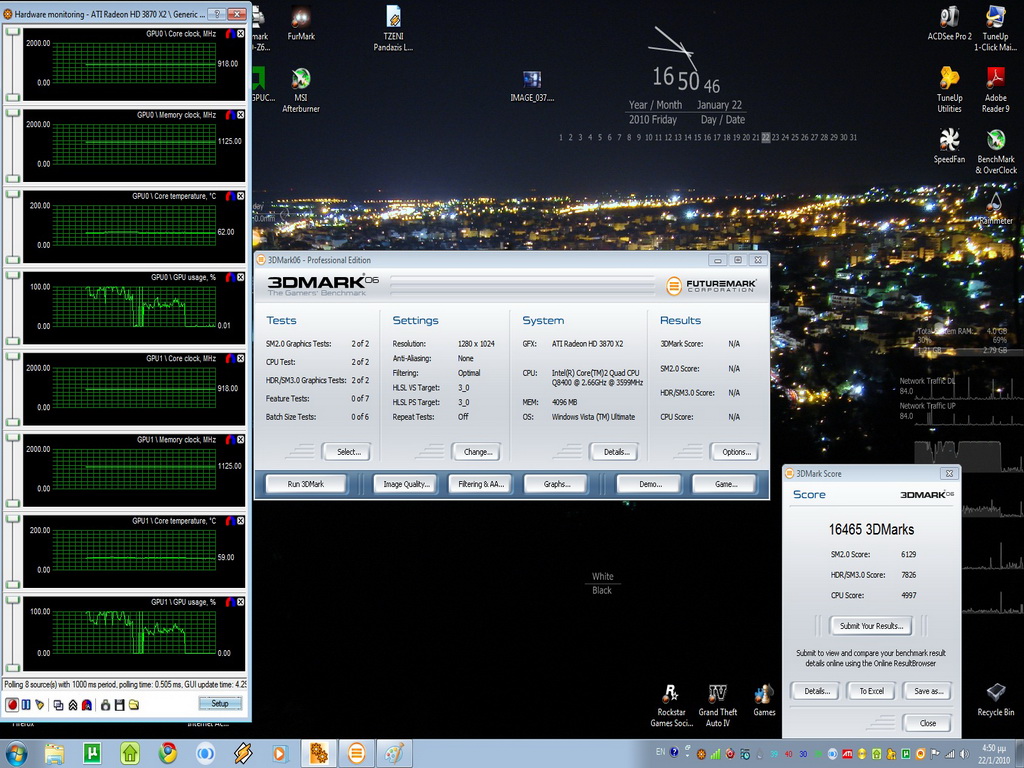Click the upper limit handle beside GPU1 Memory clock graph

[12, 436]
